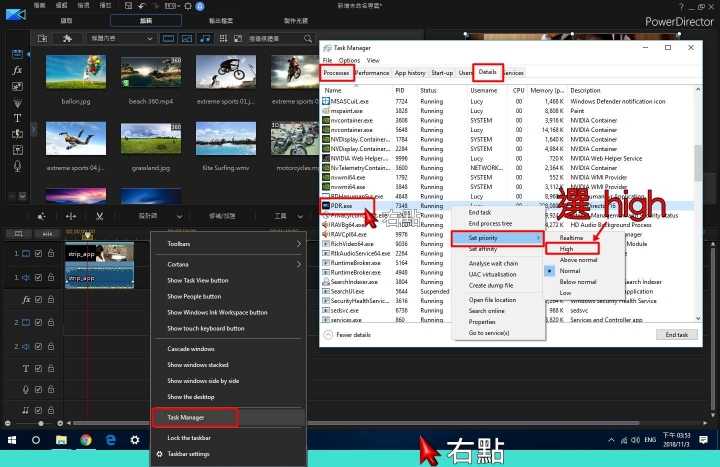Screen dimensions: 720x467
Task: Open Edge browser from the taskbar
Action: click(x=111, y=440)
